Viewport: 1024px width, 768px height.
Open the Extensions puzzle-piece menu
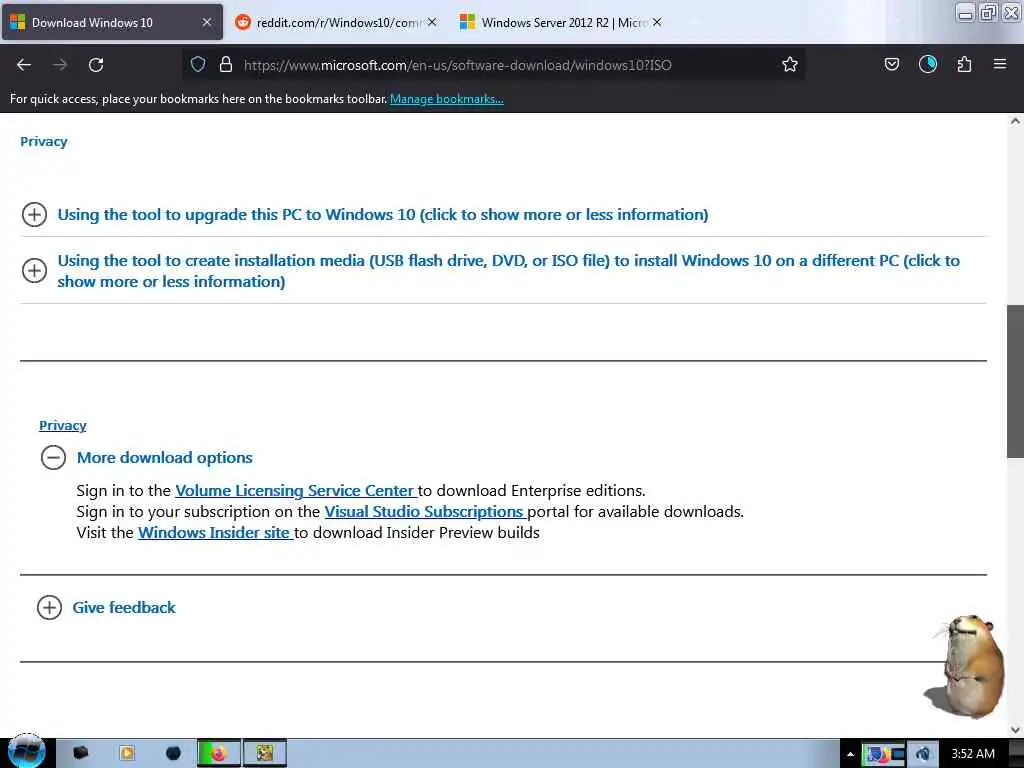tap(964, 64)
